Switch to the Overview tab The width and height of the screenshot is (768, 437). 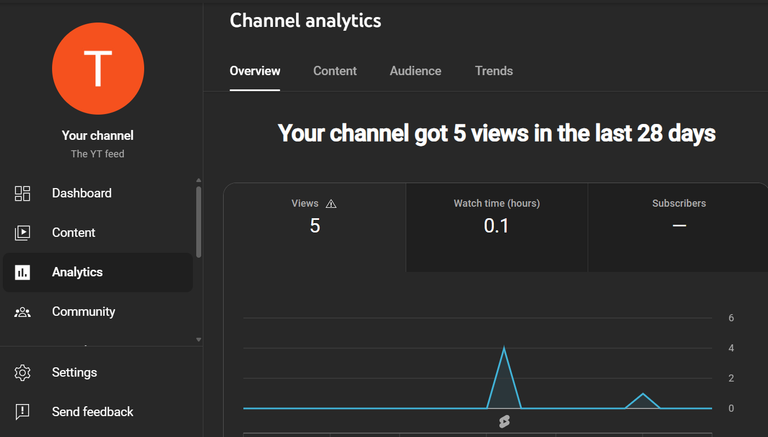point(255,71)
